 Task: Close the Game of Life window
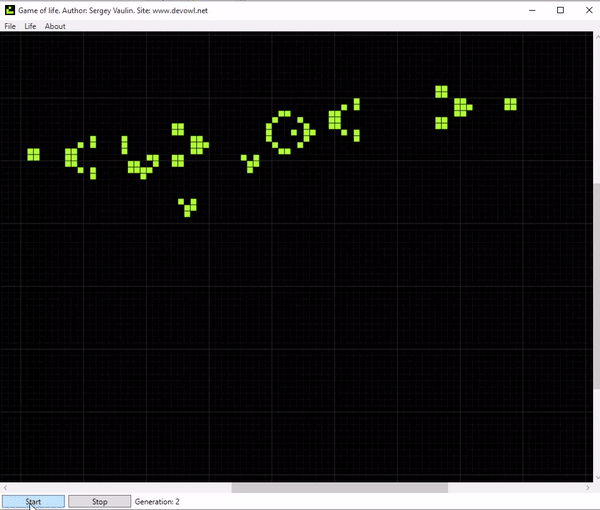(589, 10)
